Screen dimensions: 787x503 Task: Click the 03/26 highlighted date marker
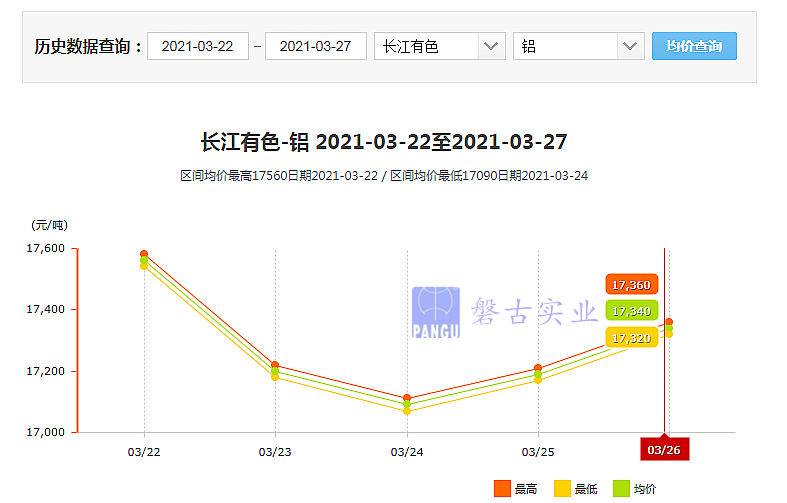click(x=664, y=449)
